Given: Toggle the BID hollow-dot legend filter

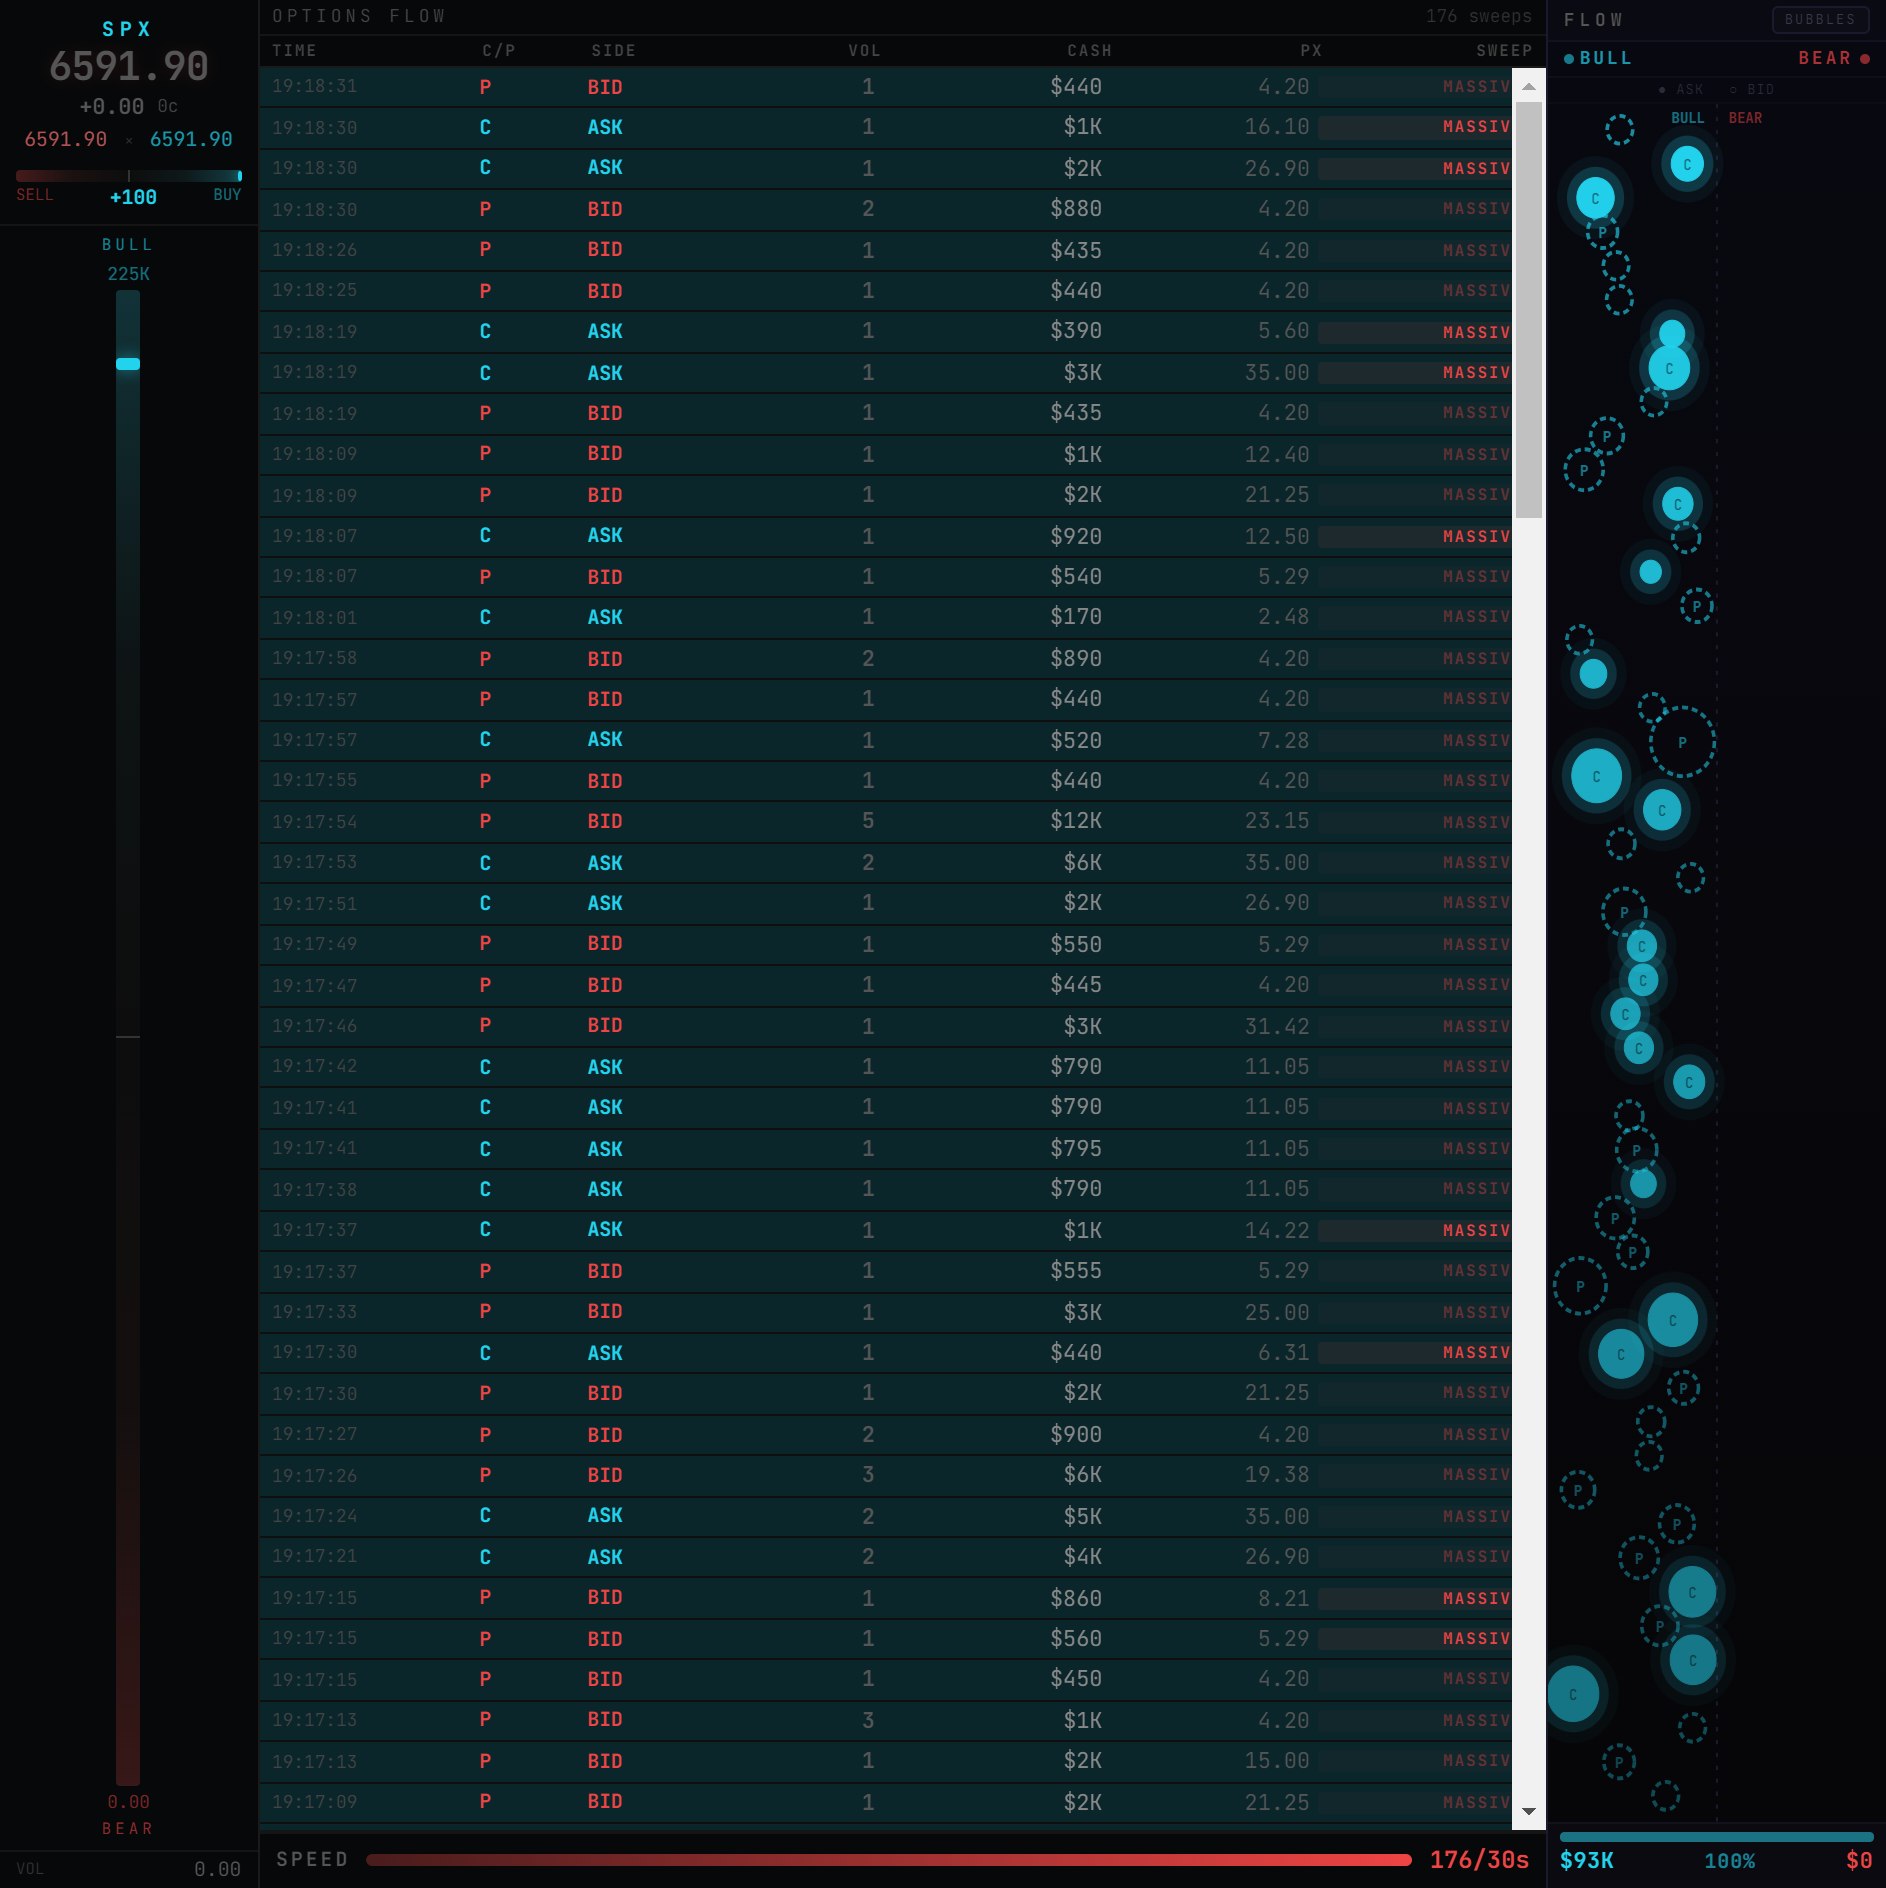Looking at the screenshot, I should click(1752, 90).
